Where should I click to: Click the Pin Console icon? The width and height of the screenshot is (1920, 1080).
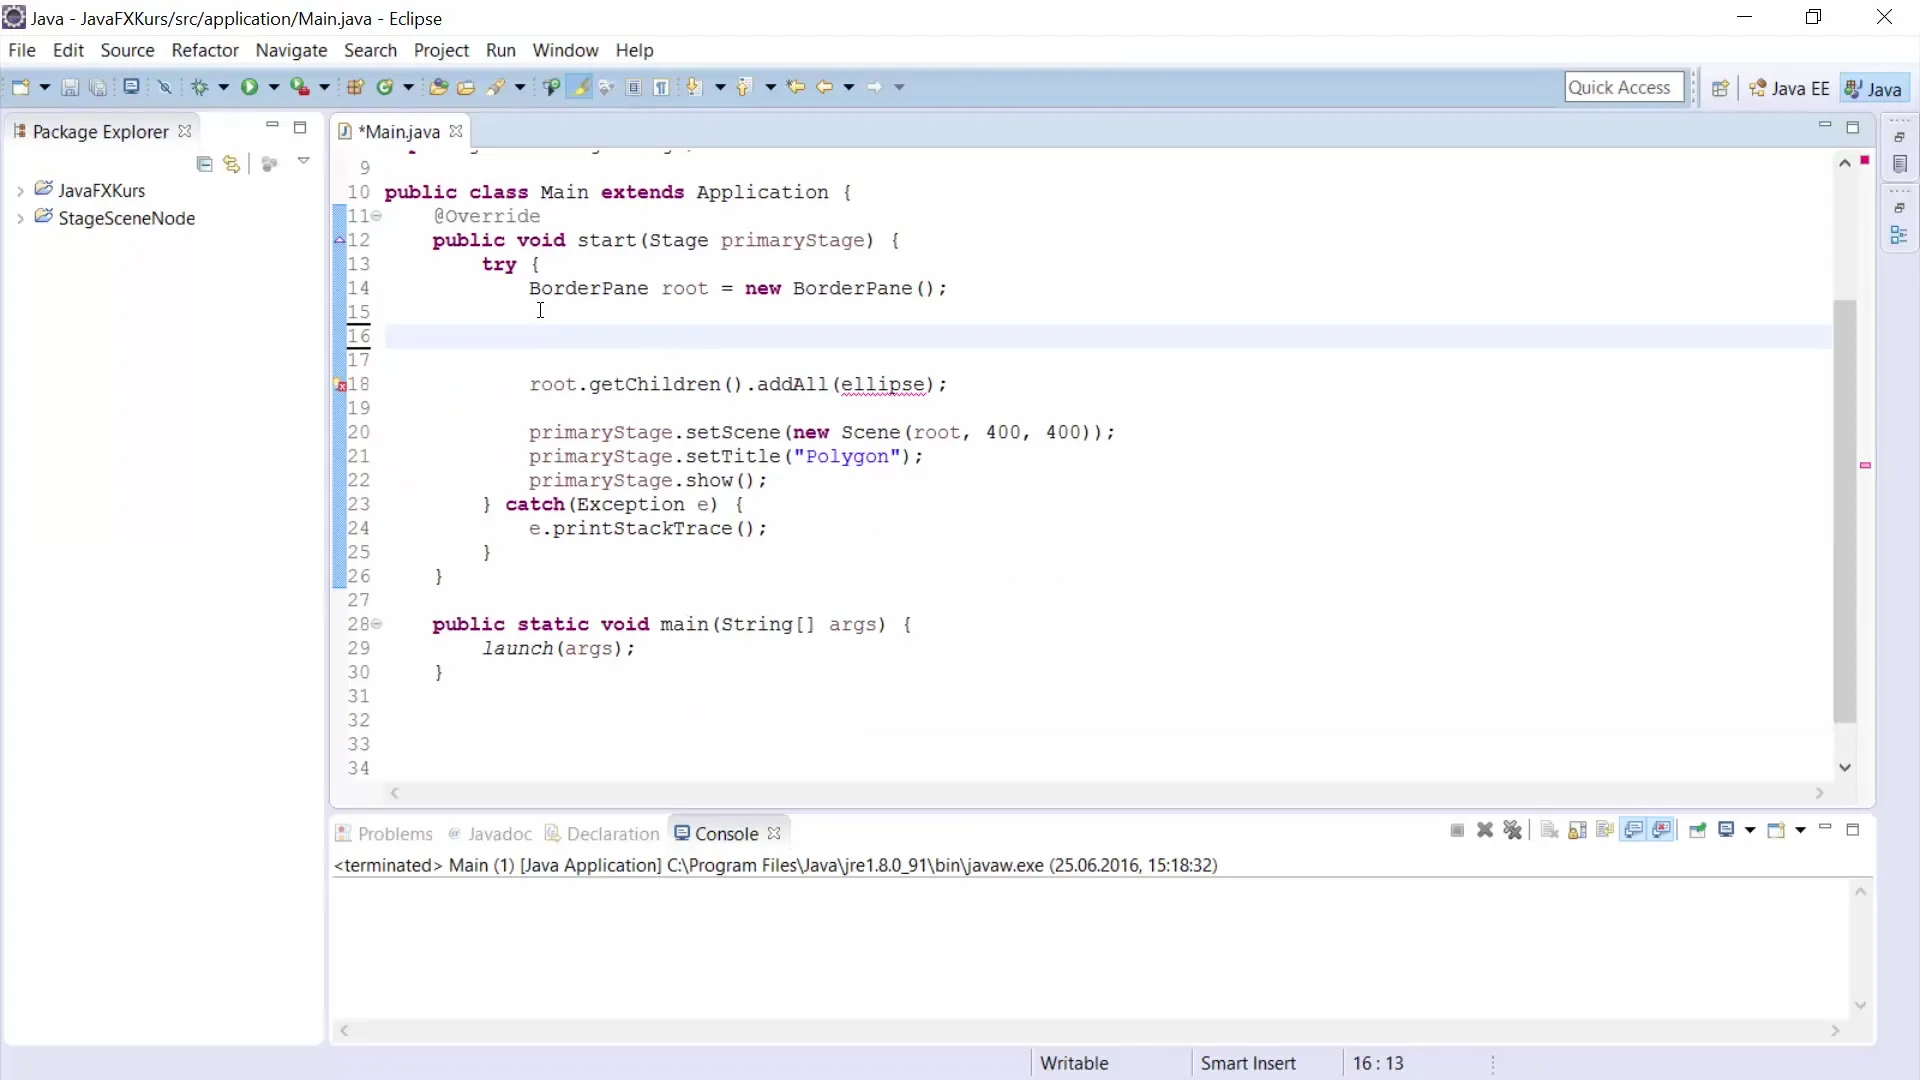click(x=1697, y=830)
